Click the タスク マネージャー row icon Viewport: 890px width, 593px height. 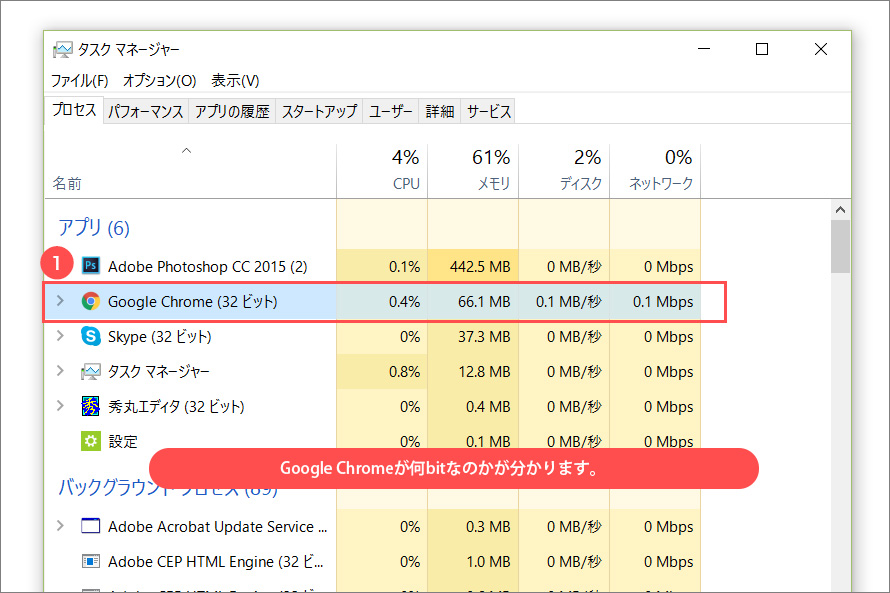click(x=91, y=372)
